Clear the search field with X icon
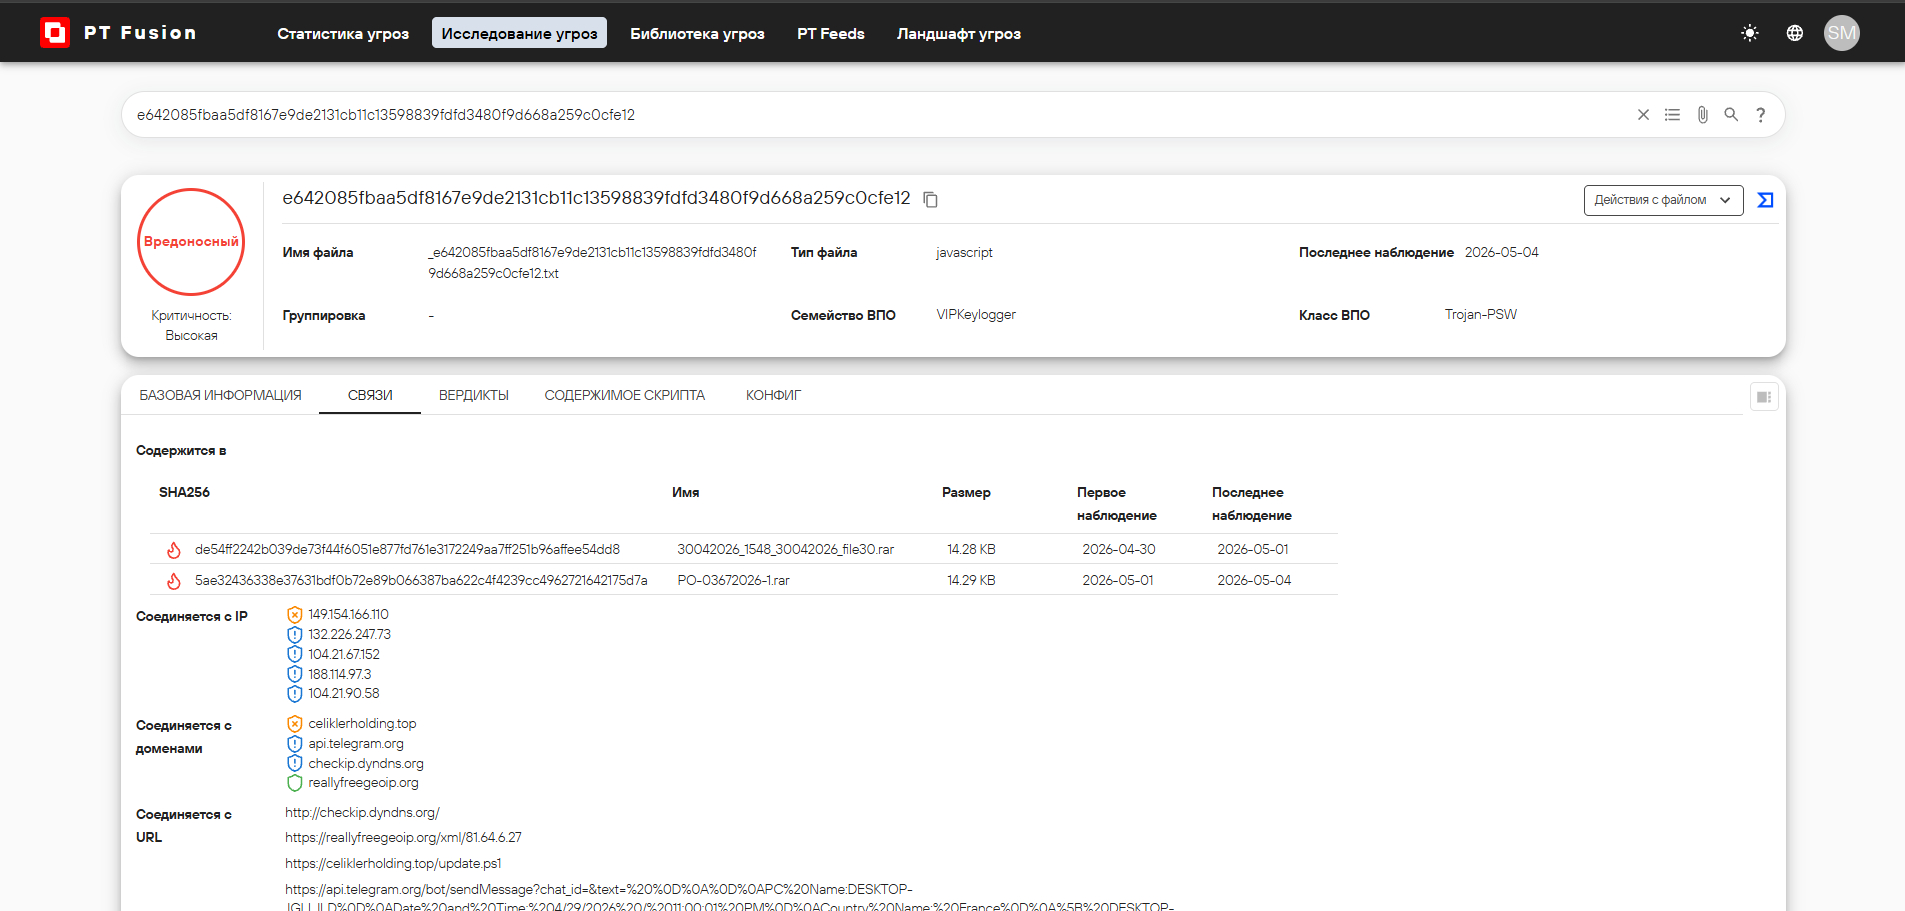 point(1643,115)
